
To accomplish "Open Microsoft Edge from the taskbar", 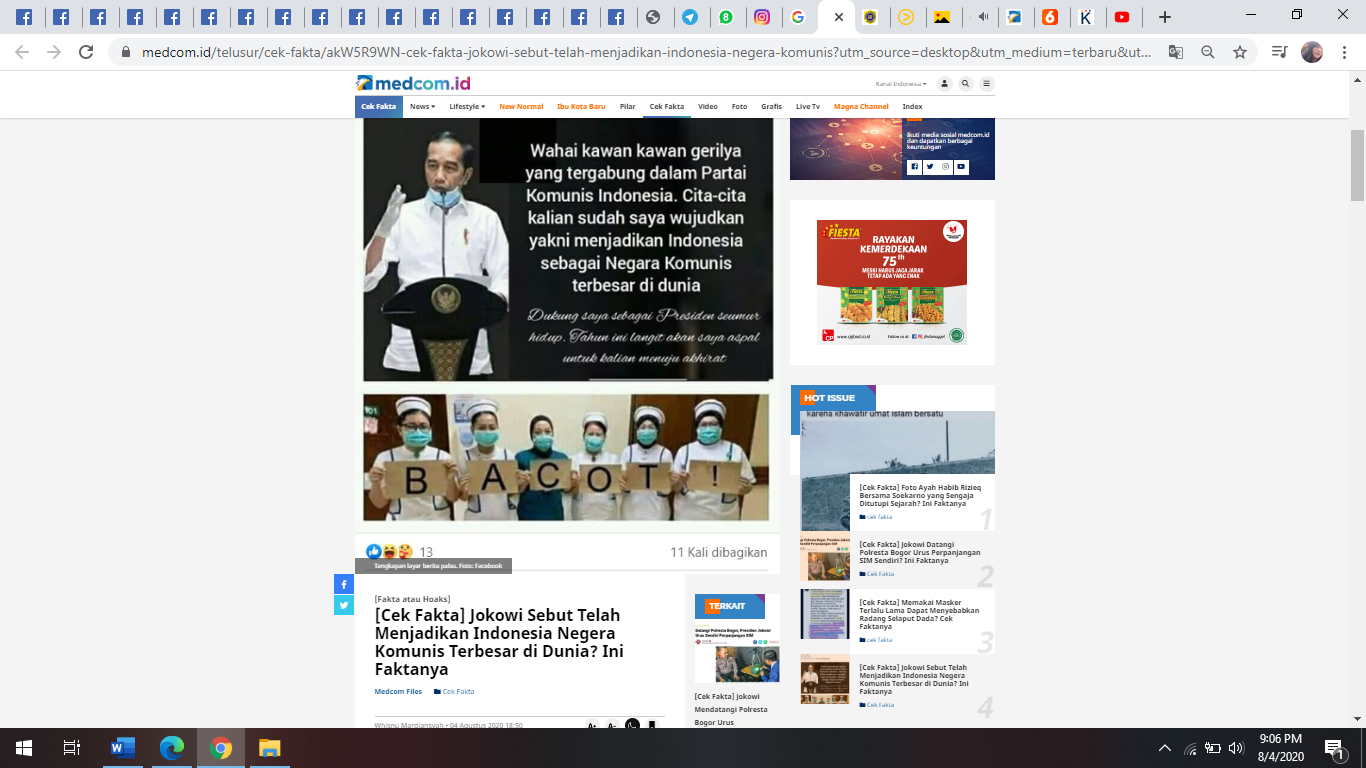I will tap(172, 747).
